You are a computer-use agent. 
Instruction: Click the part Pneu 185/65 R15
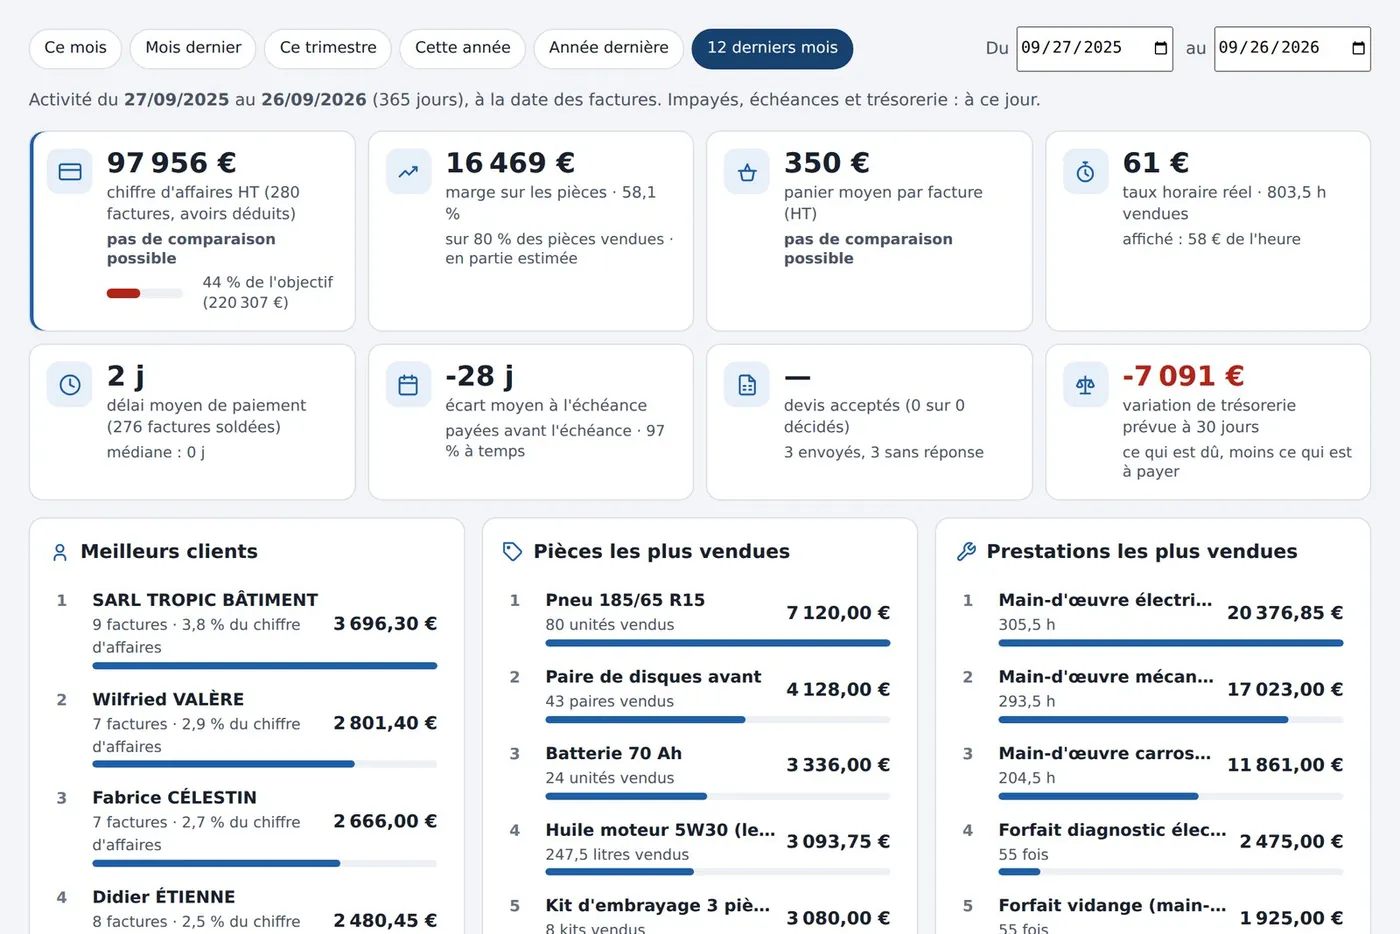click(x=625, y=600)
